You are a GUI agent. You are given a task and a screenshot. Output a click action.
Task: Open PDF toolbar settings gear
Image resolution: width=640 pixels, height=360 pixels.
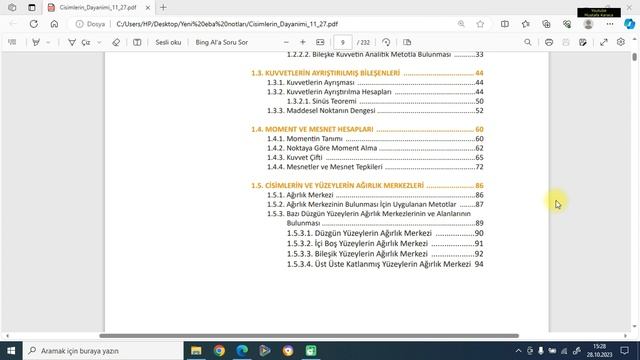[x=621, y=42]
